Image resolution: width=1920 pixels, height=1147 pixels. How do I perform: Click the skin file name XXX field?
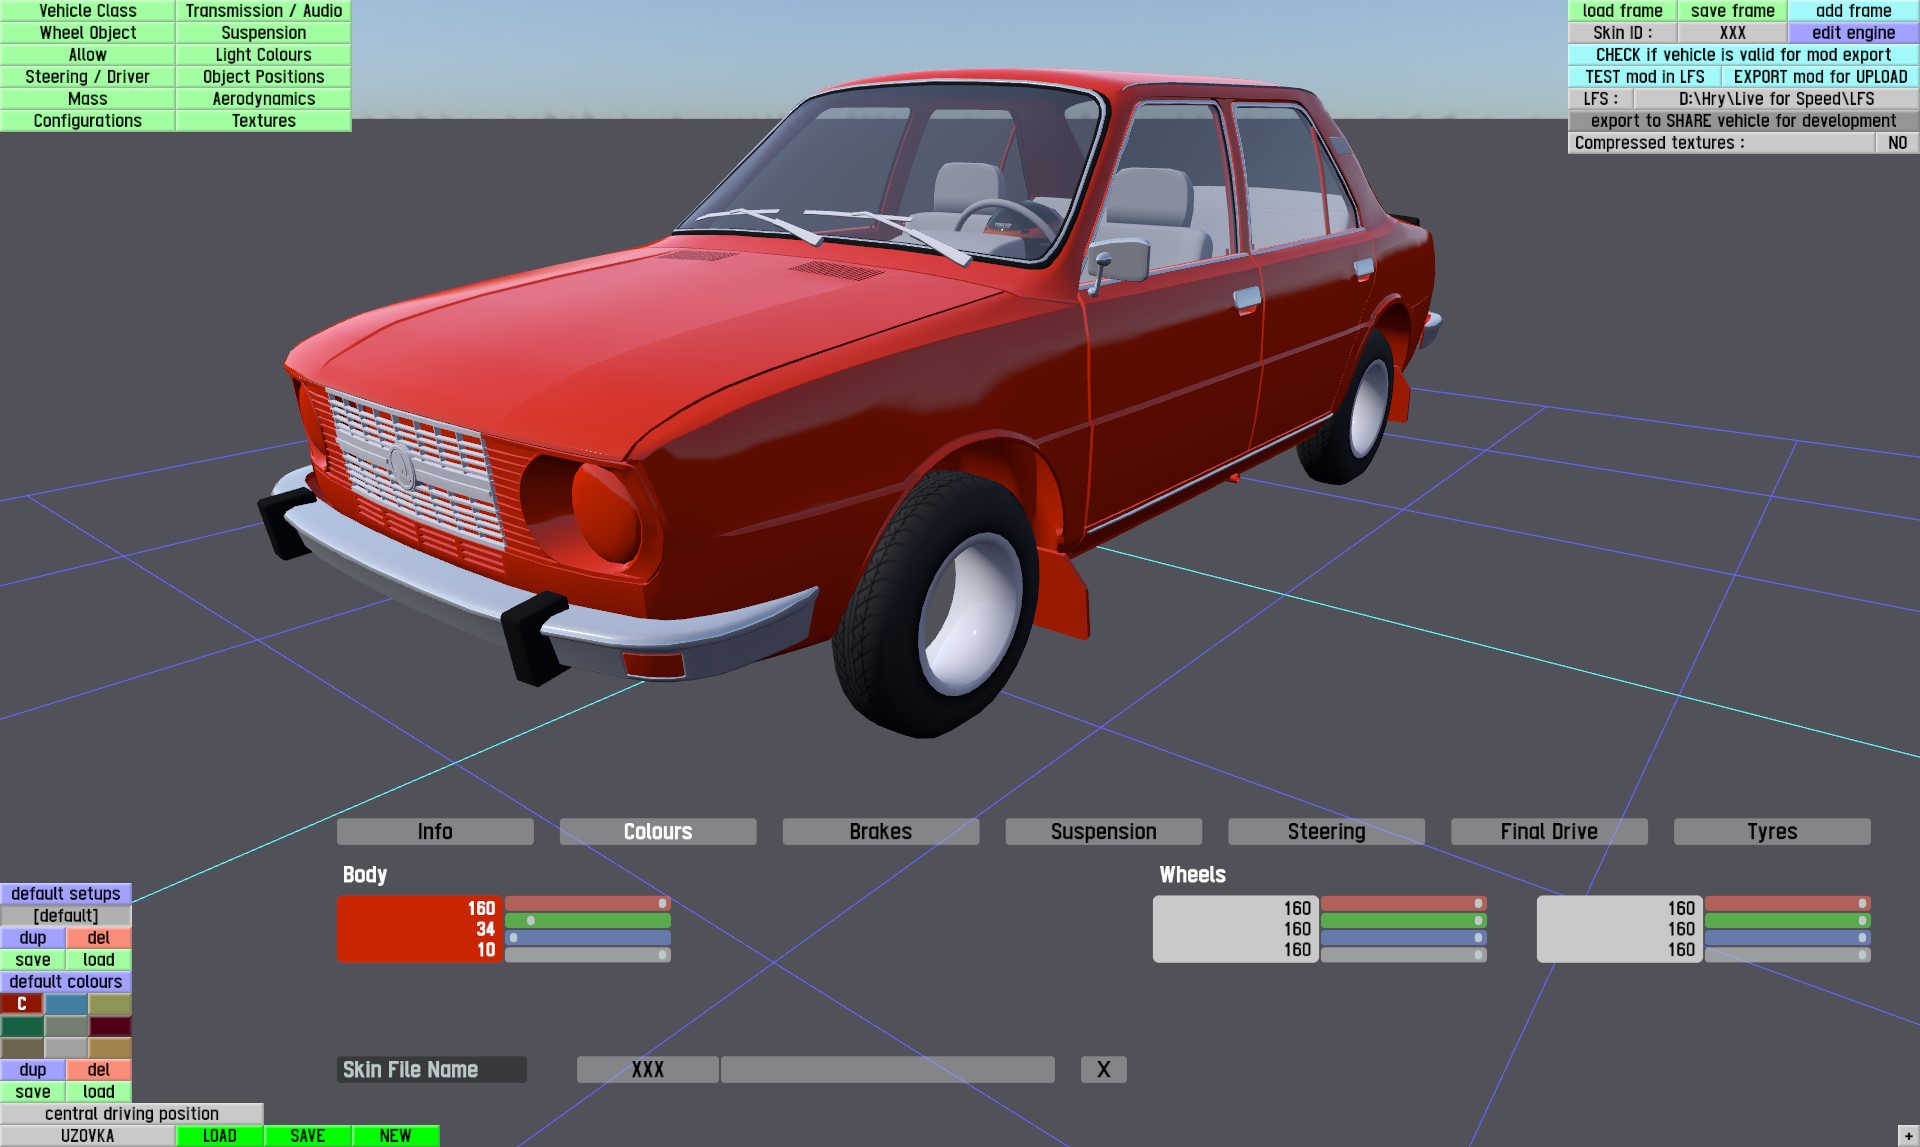tap(647, 1069)
